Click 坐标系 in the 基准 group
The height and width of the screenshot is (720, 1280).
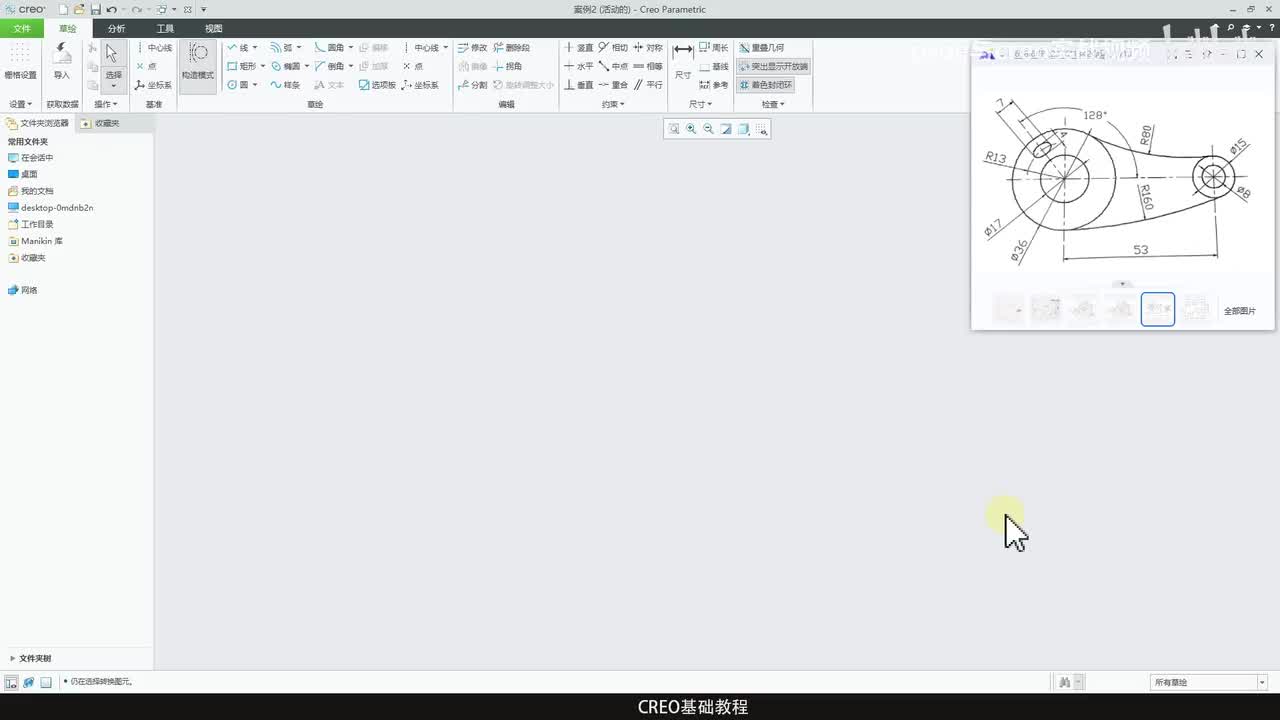pos(153,85)
